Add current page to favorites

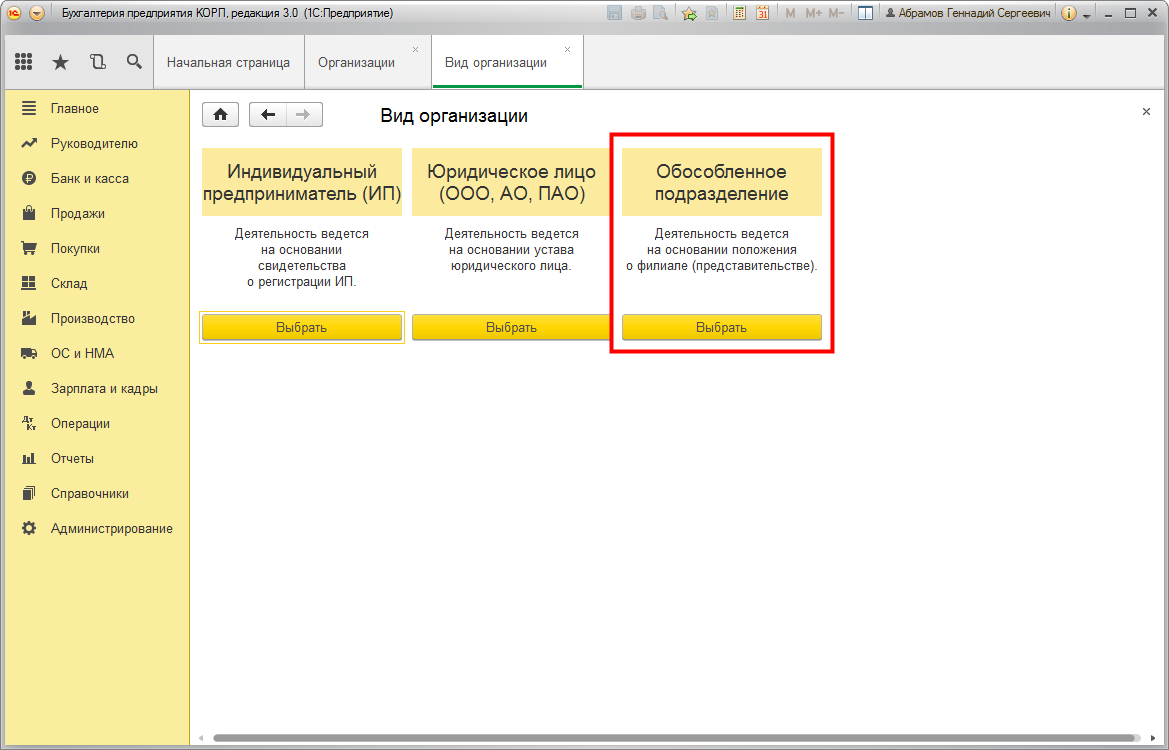(x=689, y=13)
